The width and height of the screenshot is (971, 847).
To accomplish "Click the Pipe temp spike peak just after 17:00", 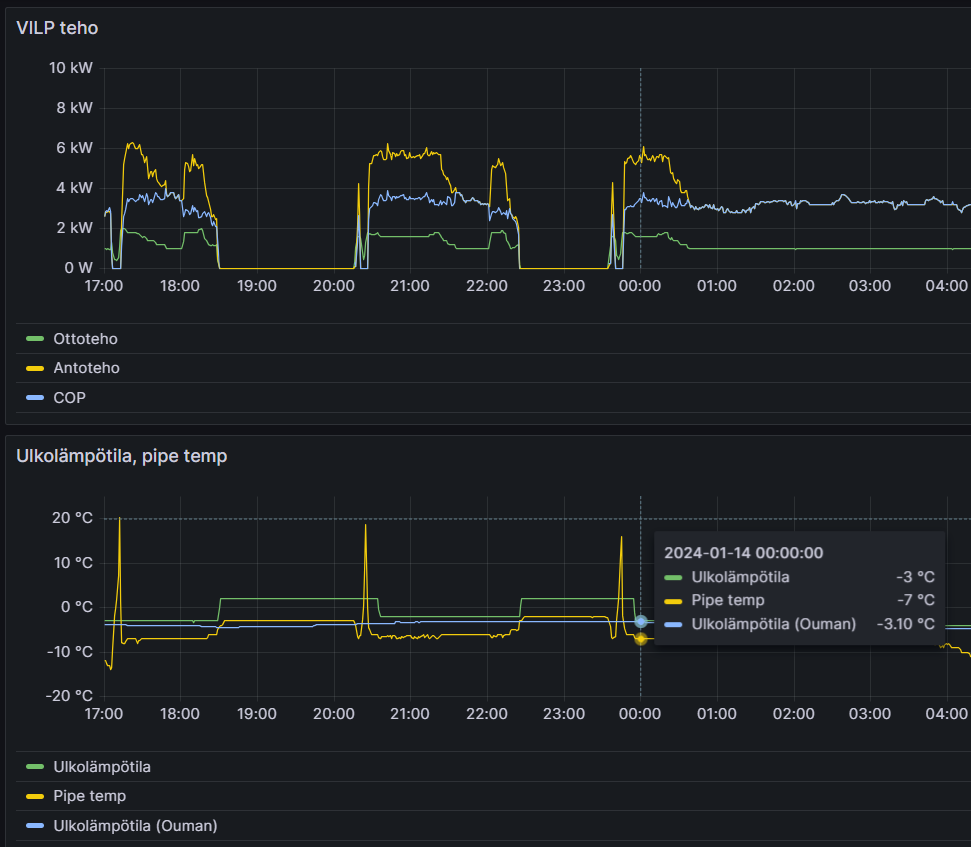I will click(x=119, y=519).
